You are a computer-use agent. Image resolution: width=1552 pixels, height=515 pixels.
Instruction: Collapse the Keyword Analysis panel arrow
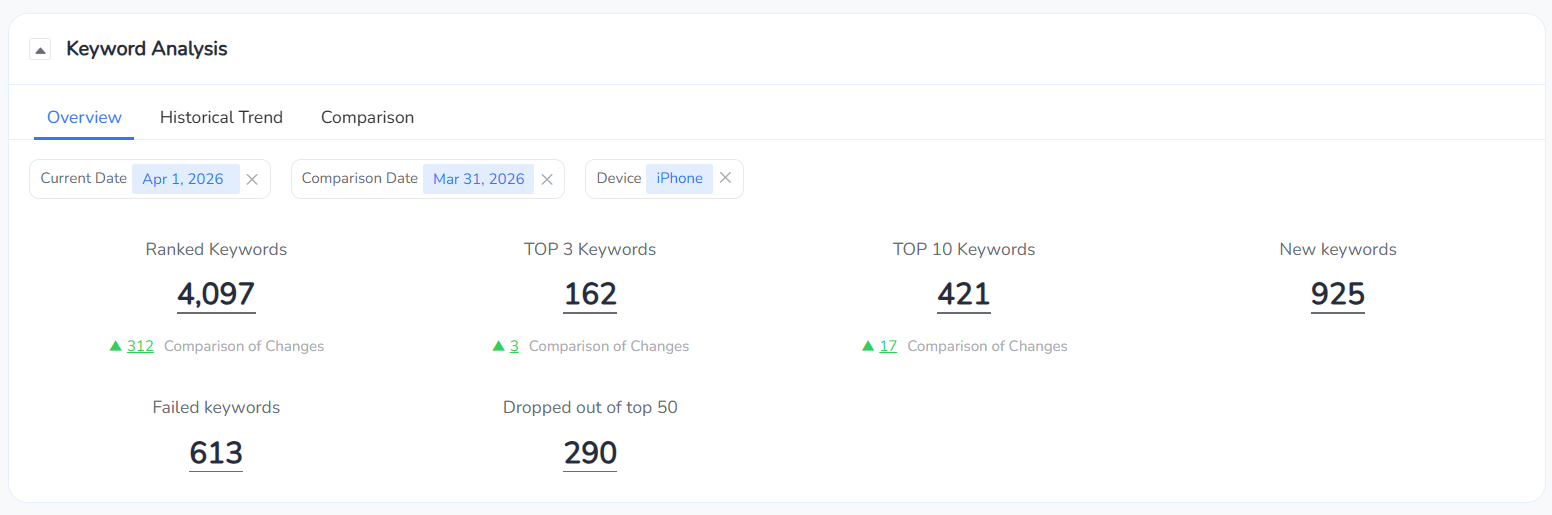(40, 49)
